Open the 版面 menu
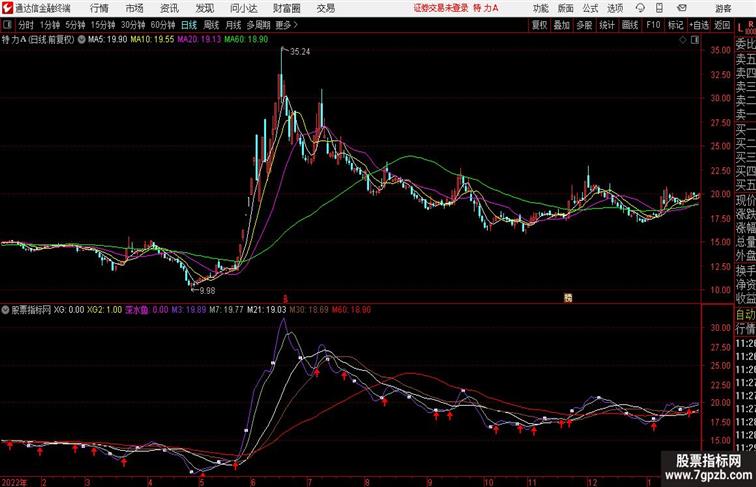The height and width of the screenshot is (487, 756). pyautogui.click(x=566, y=8)
